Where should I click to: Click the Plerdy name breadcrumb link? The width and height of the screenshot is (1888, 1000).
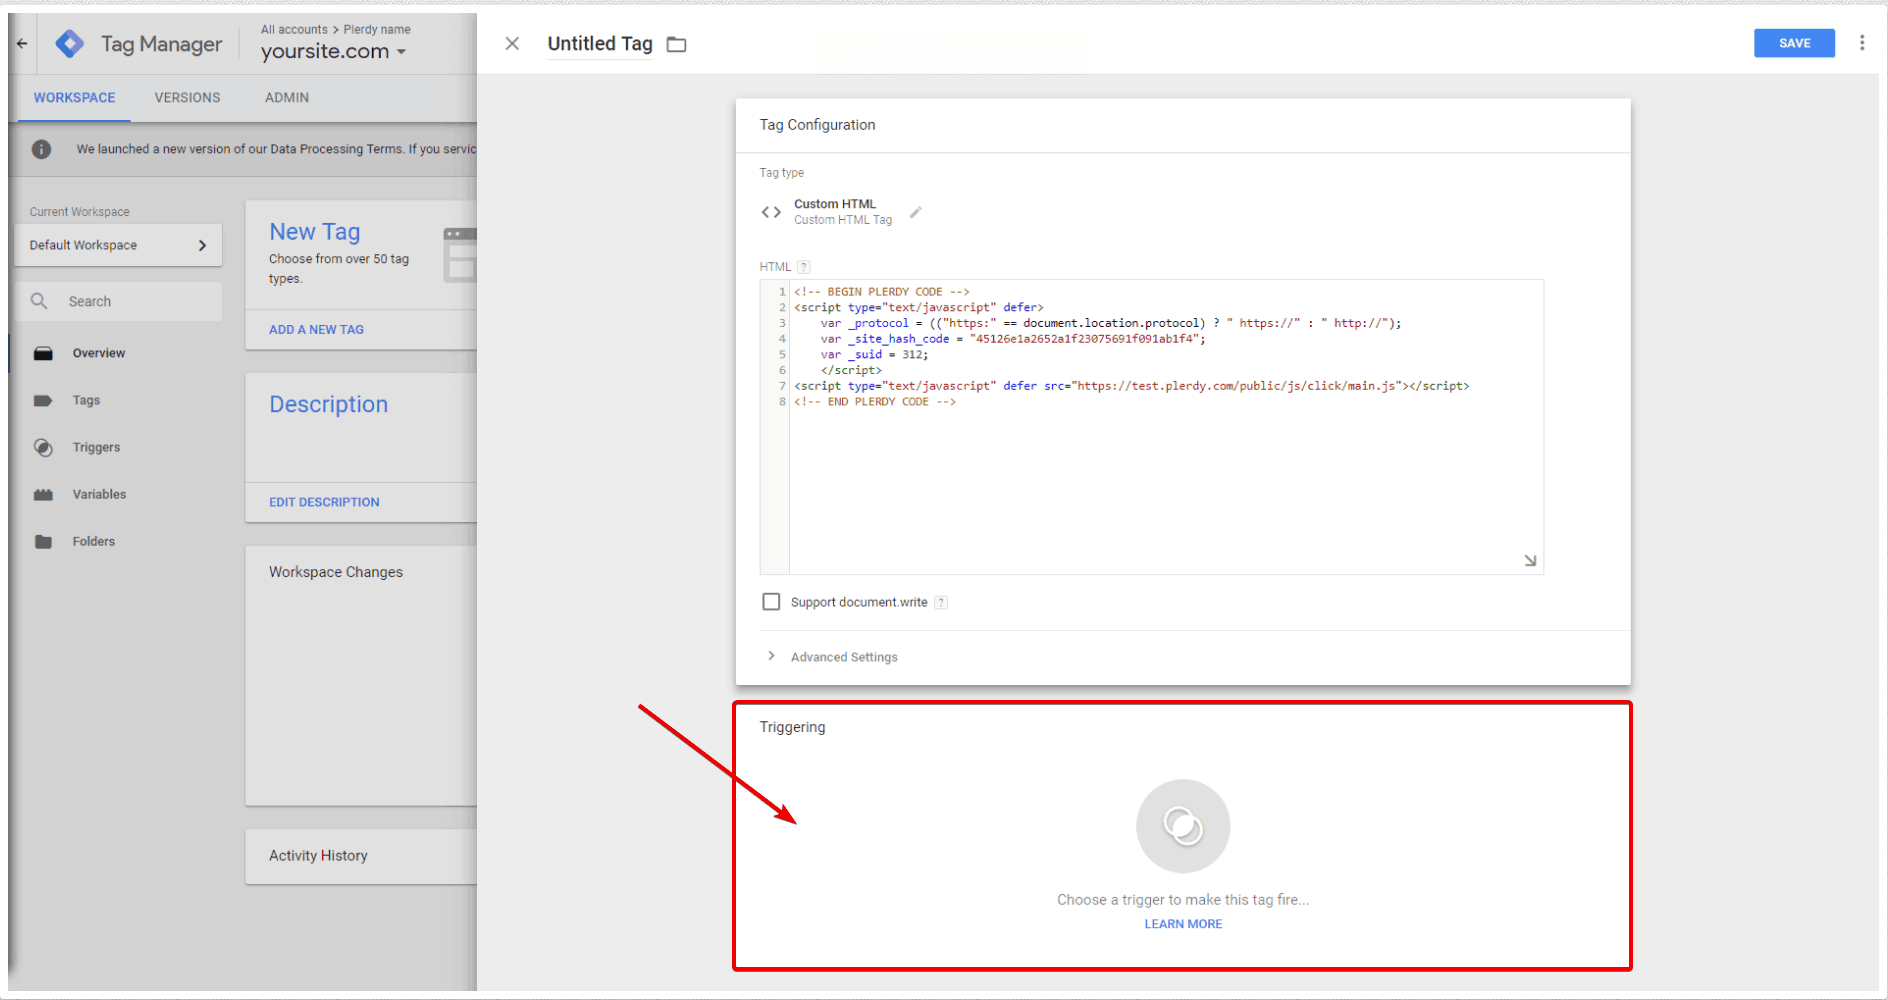377,30
